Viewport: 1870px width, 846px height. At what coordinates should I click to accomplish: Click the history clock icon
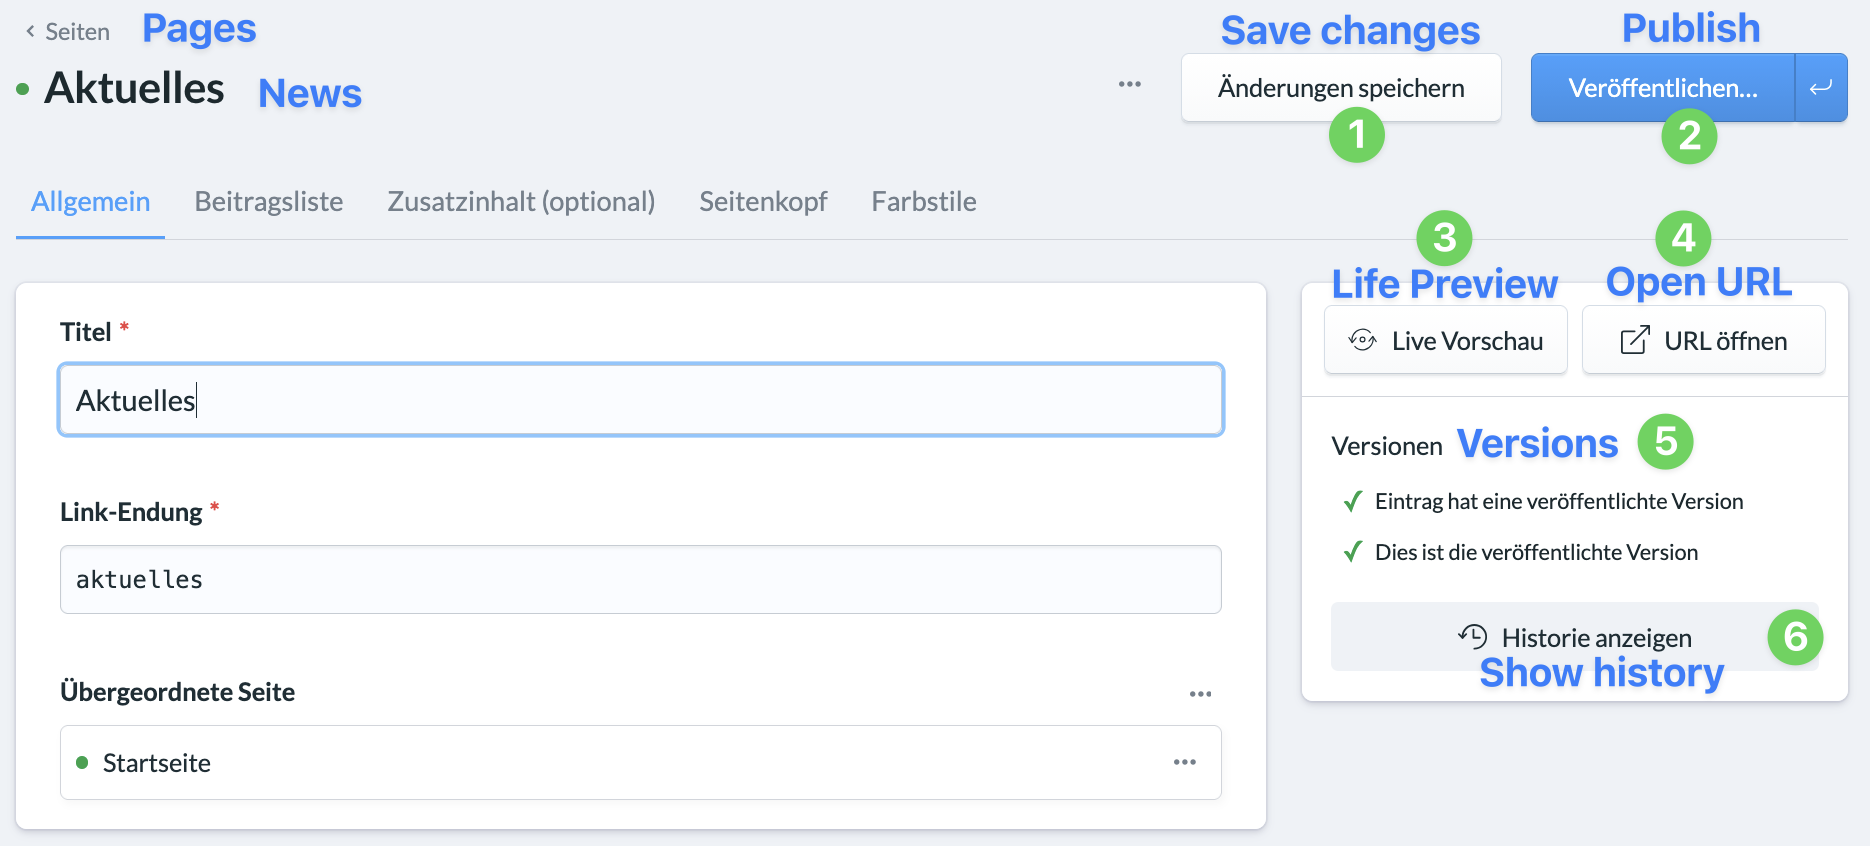tap(1472, 636)
